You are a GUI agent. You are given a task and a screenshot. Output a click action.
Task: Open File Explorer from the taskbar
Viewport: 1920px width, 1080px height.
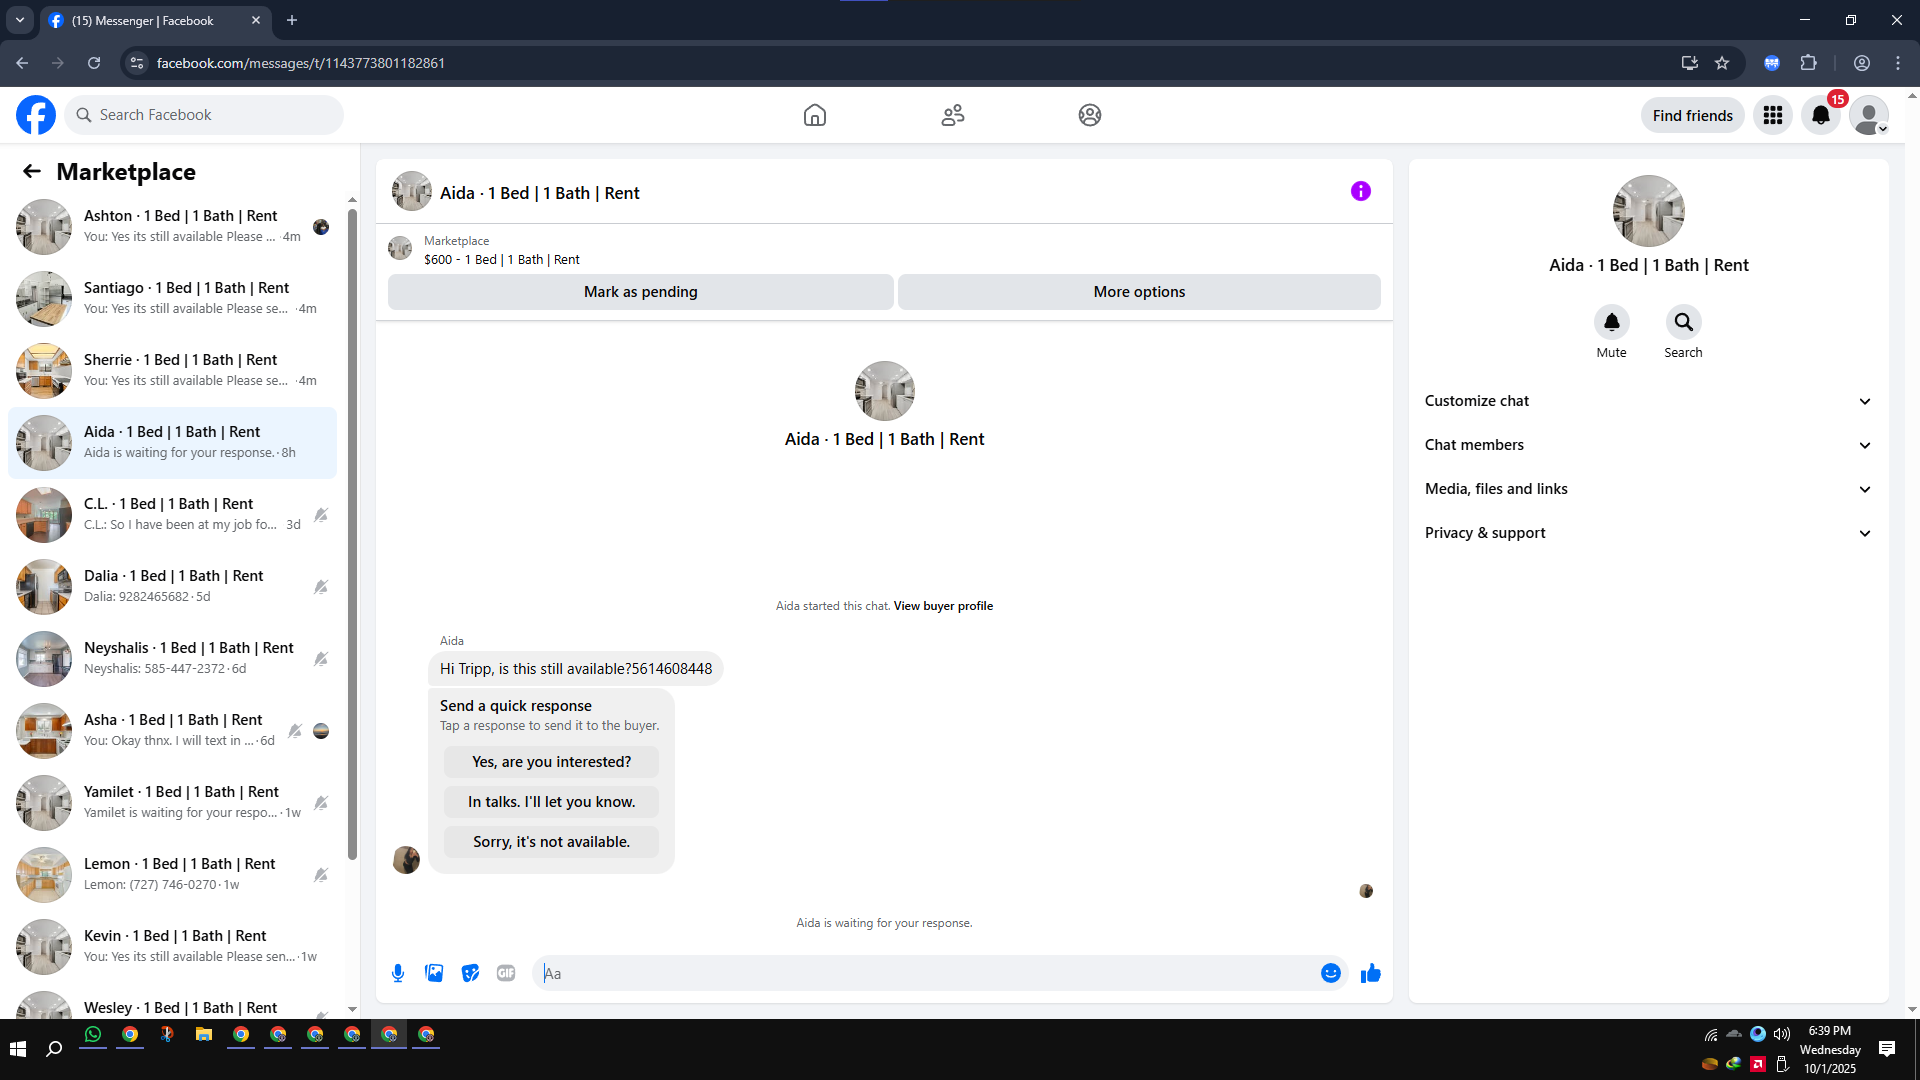tap(204, 1035)
